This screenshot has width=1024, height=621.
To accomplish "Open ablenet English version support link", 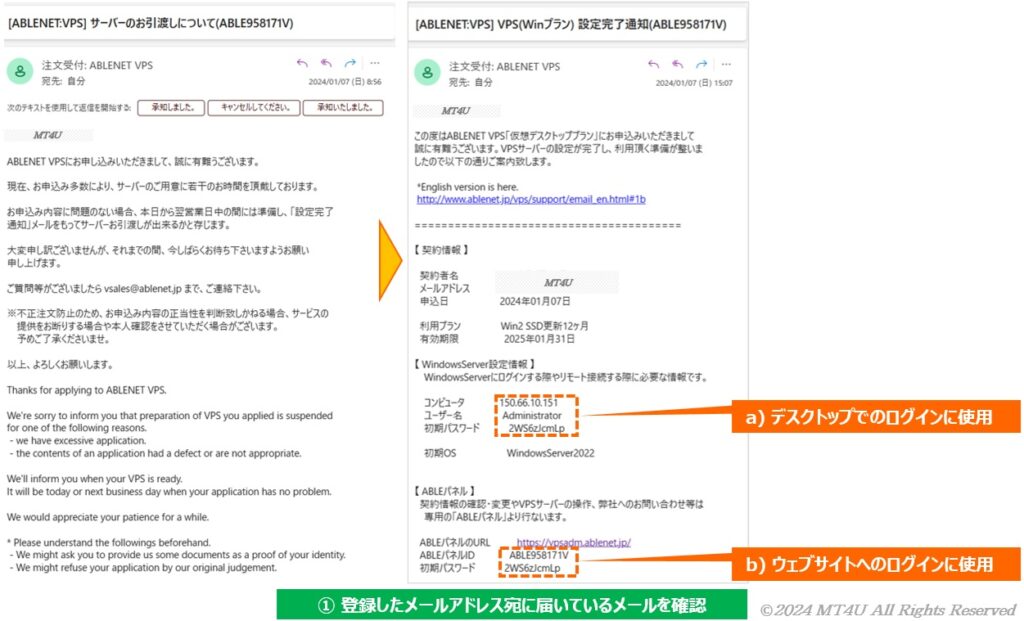I will click(531, 199).
